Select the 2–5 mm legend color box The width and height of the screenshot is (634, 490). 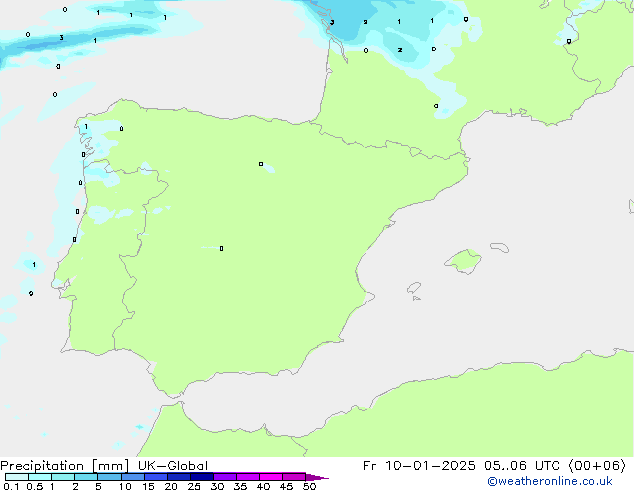(86, 477)
